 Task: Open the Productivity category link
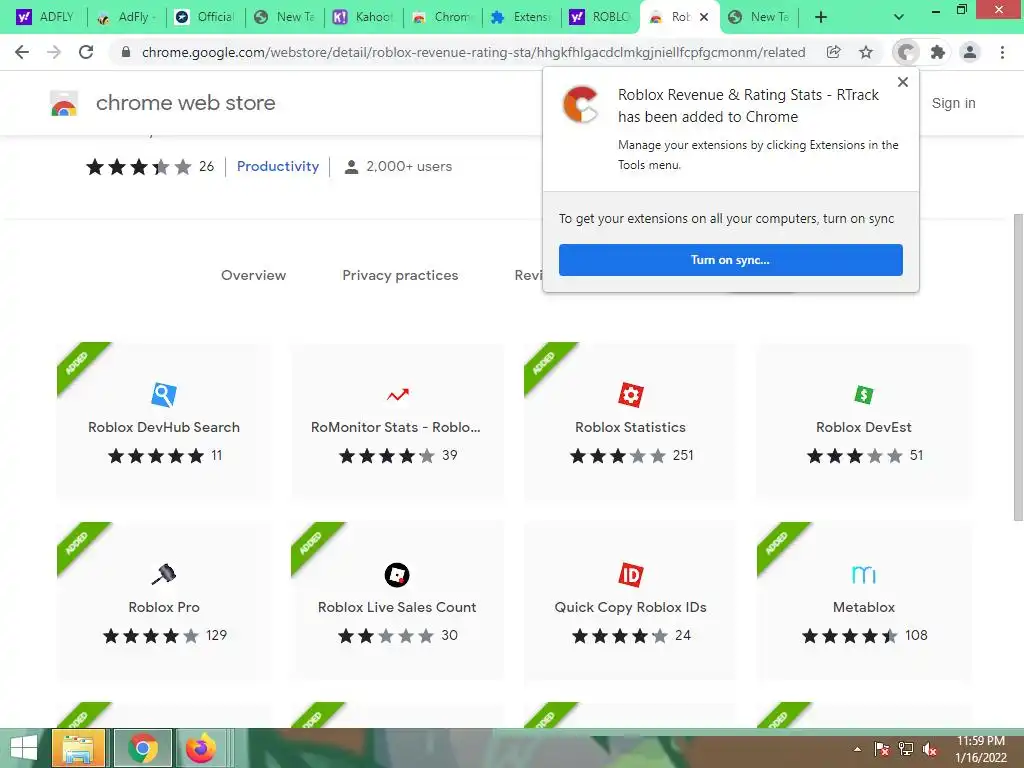[x=278, y=167]
